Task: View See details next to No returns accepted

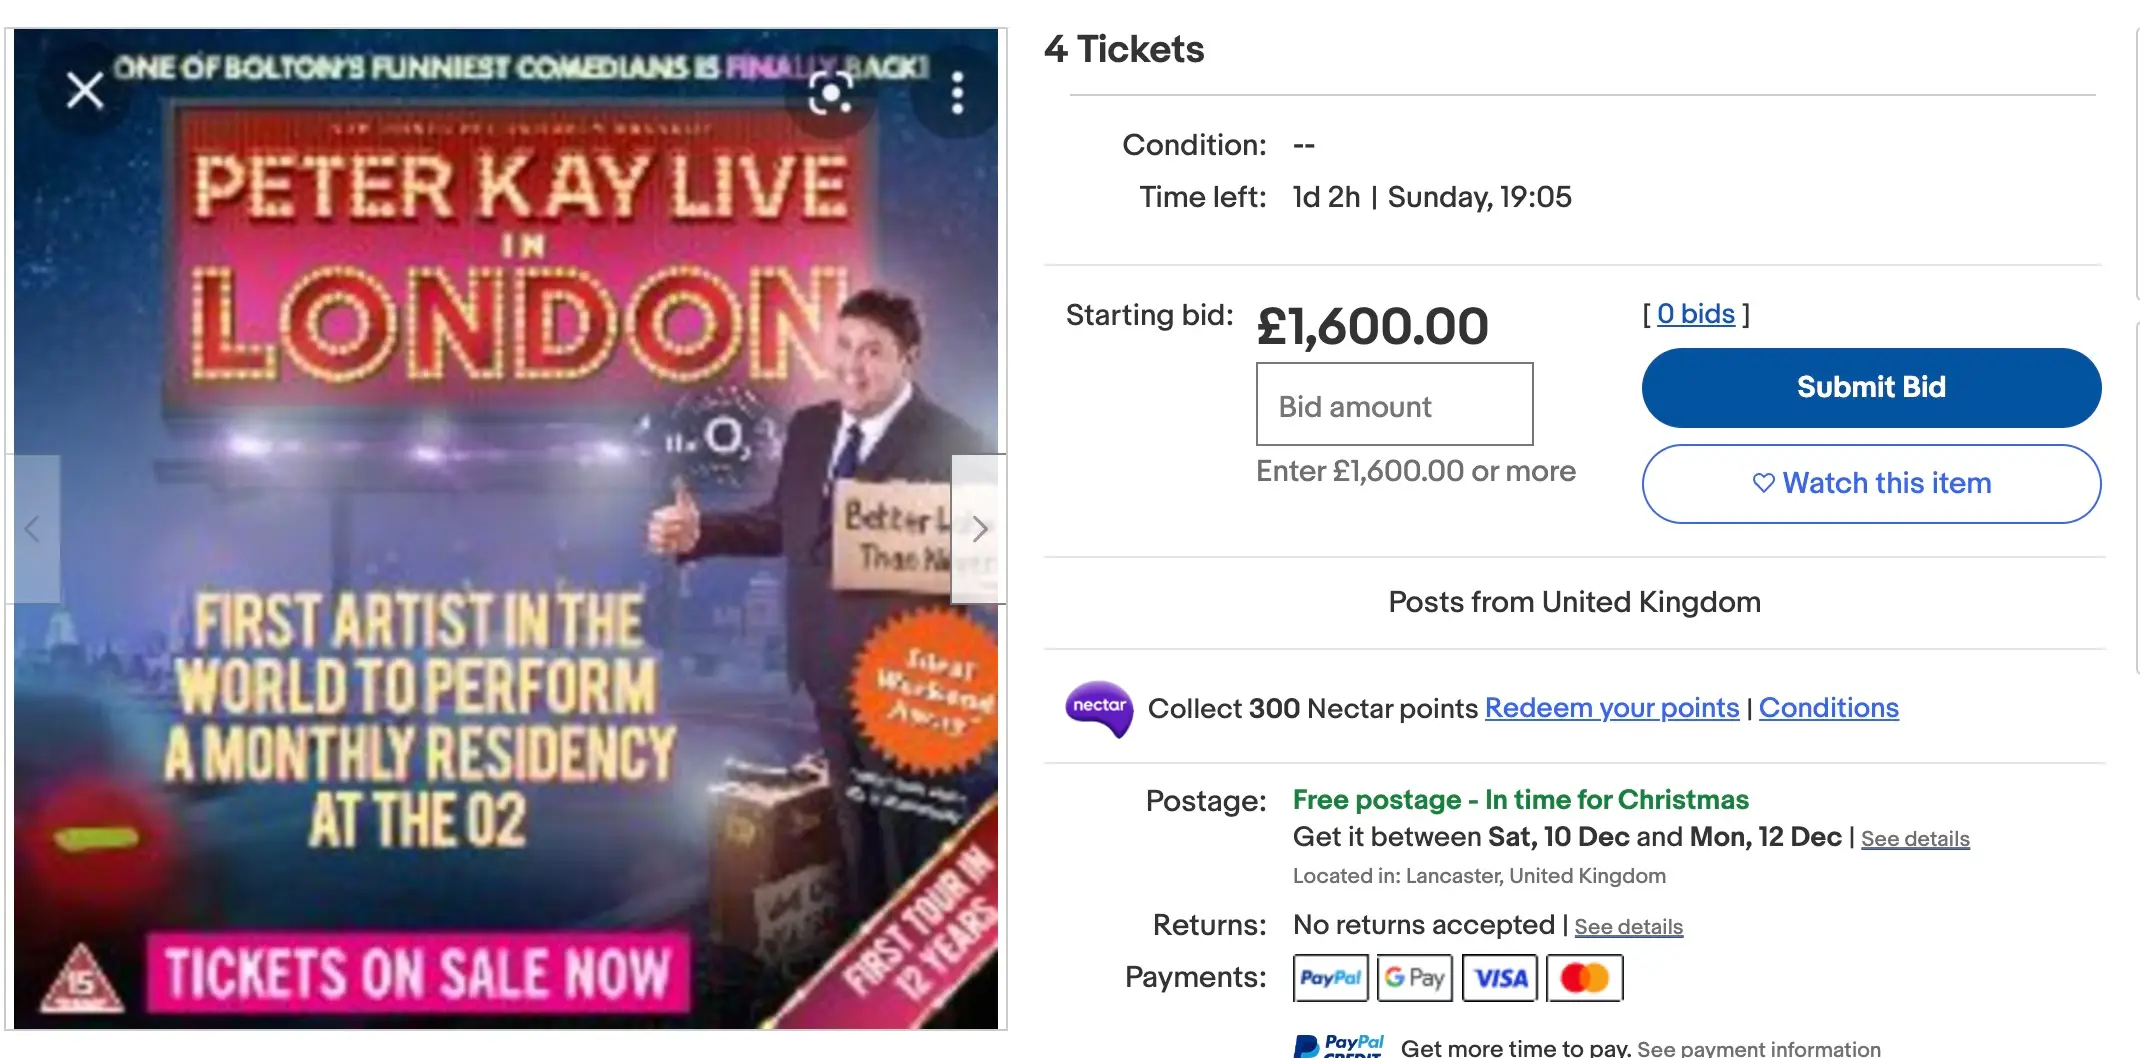Action: 1628,927
